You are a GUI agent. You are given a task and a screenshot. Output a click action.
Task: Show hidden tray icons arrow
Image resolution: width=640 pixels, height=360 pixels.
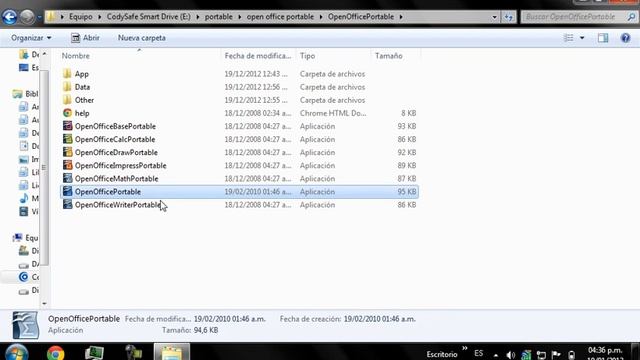click(496, 355)
